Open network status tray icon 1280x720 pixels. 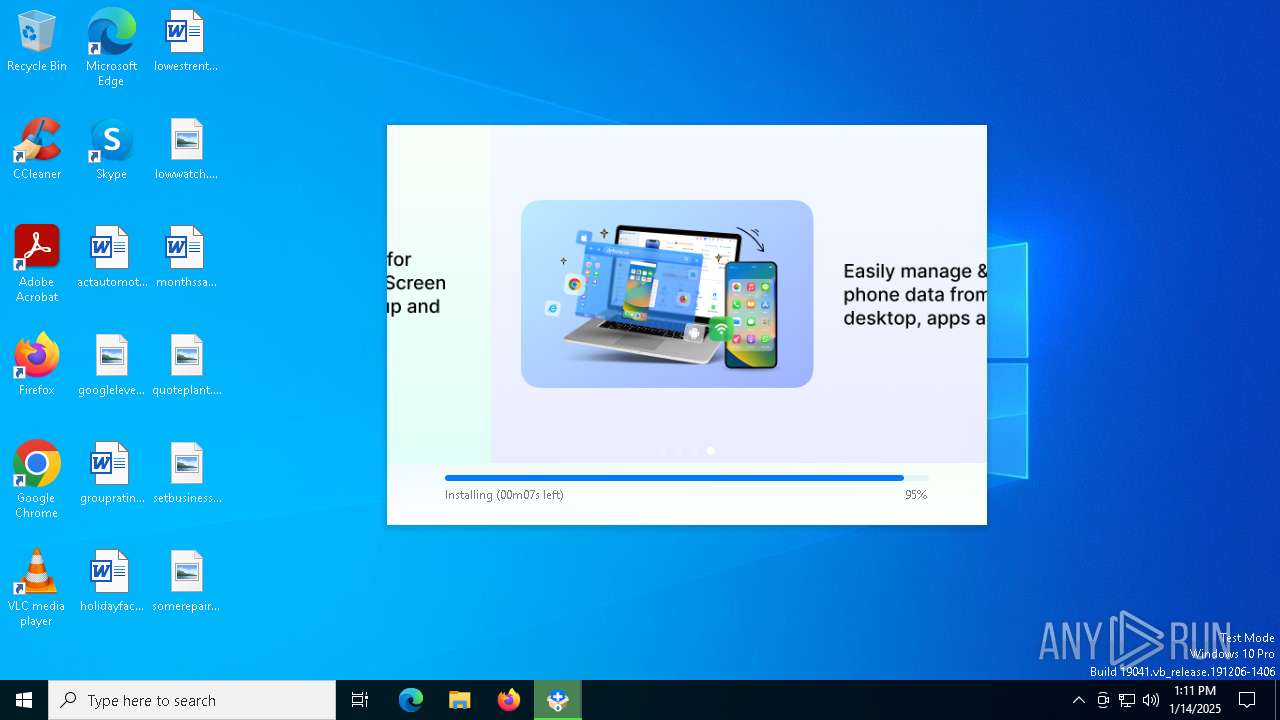tap(1127, 700)
